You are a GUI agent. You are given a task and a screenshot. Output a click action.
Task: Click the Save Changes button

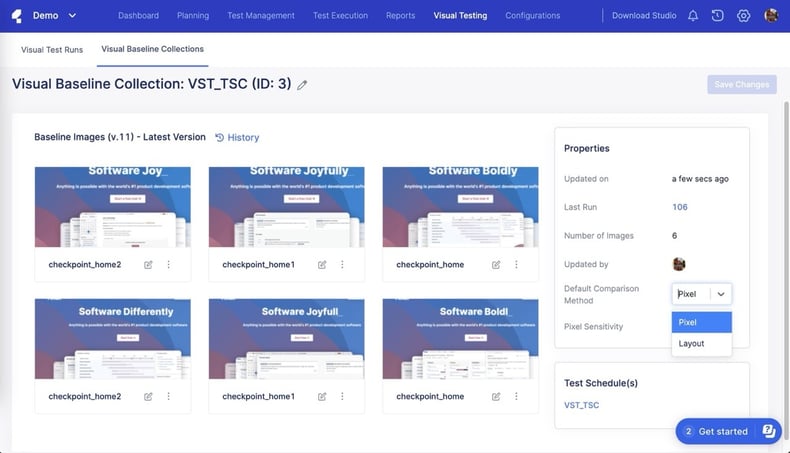[742, 85]
